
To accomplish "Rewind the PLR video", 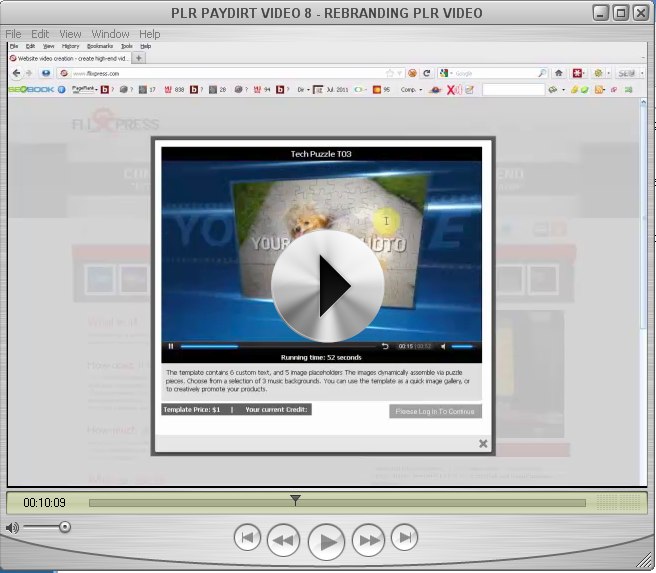I will pos(283,540).
